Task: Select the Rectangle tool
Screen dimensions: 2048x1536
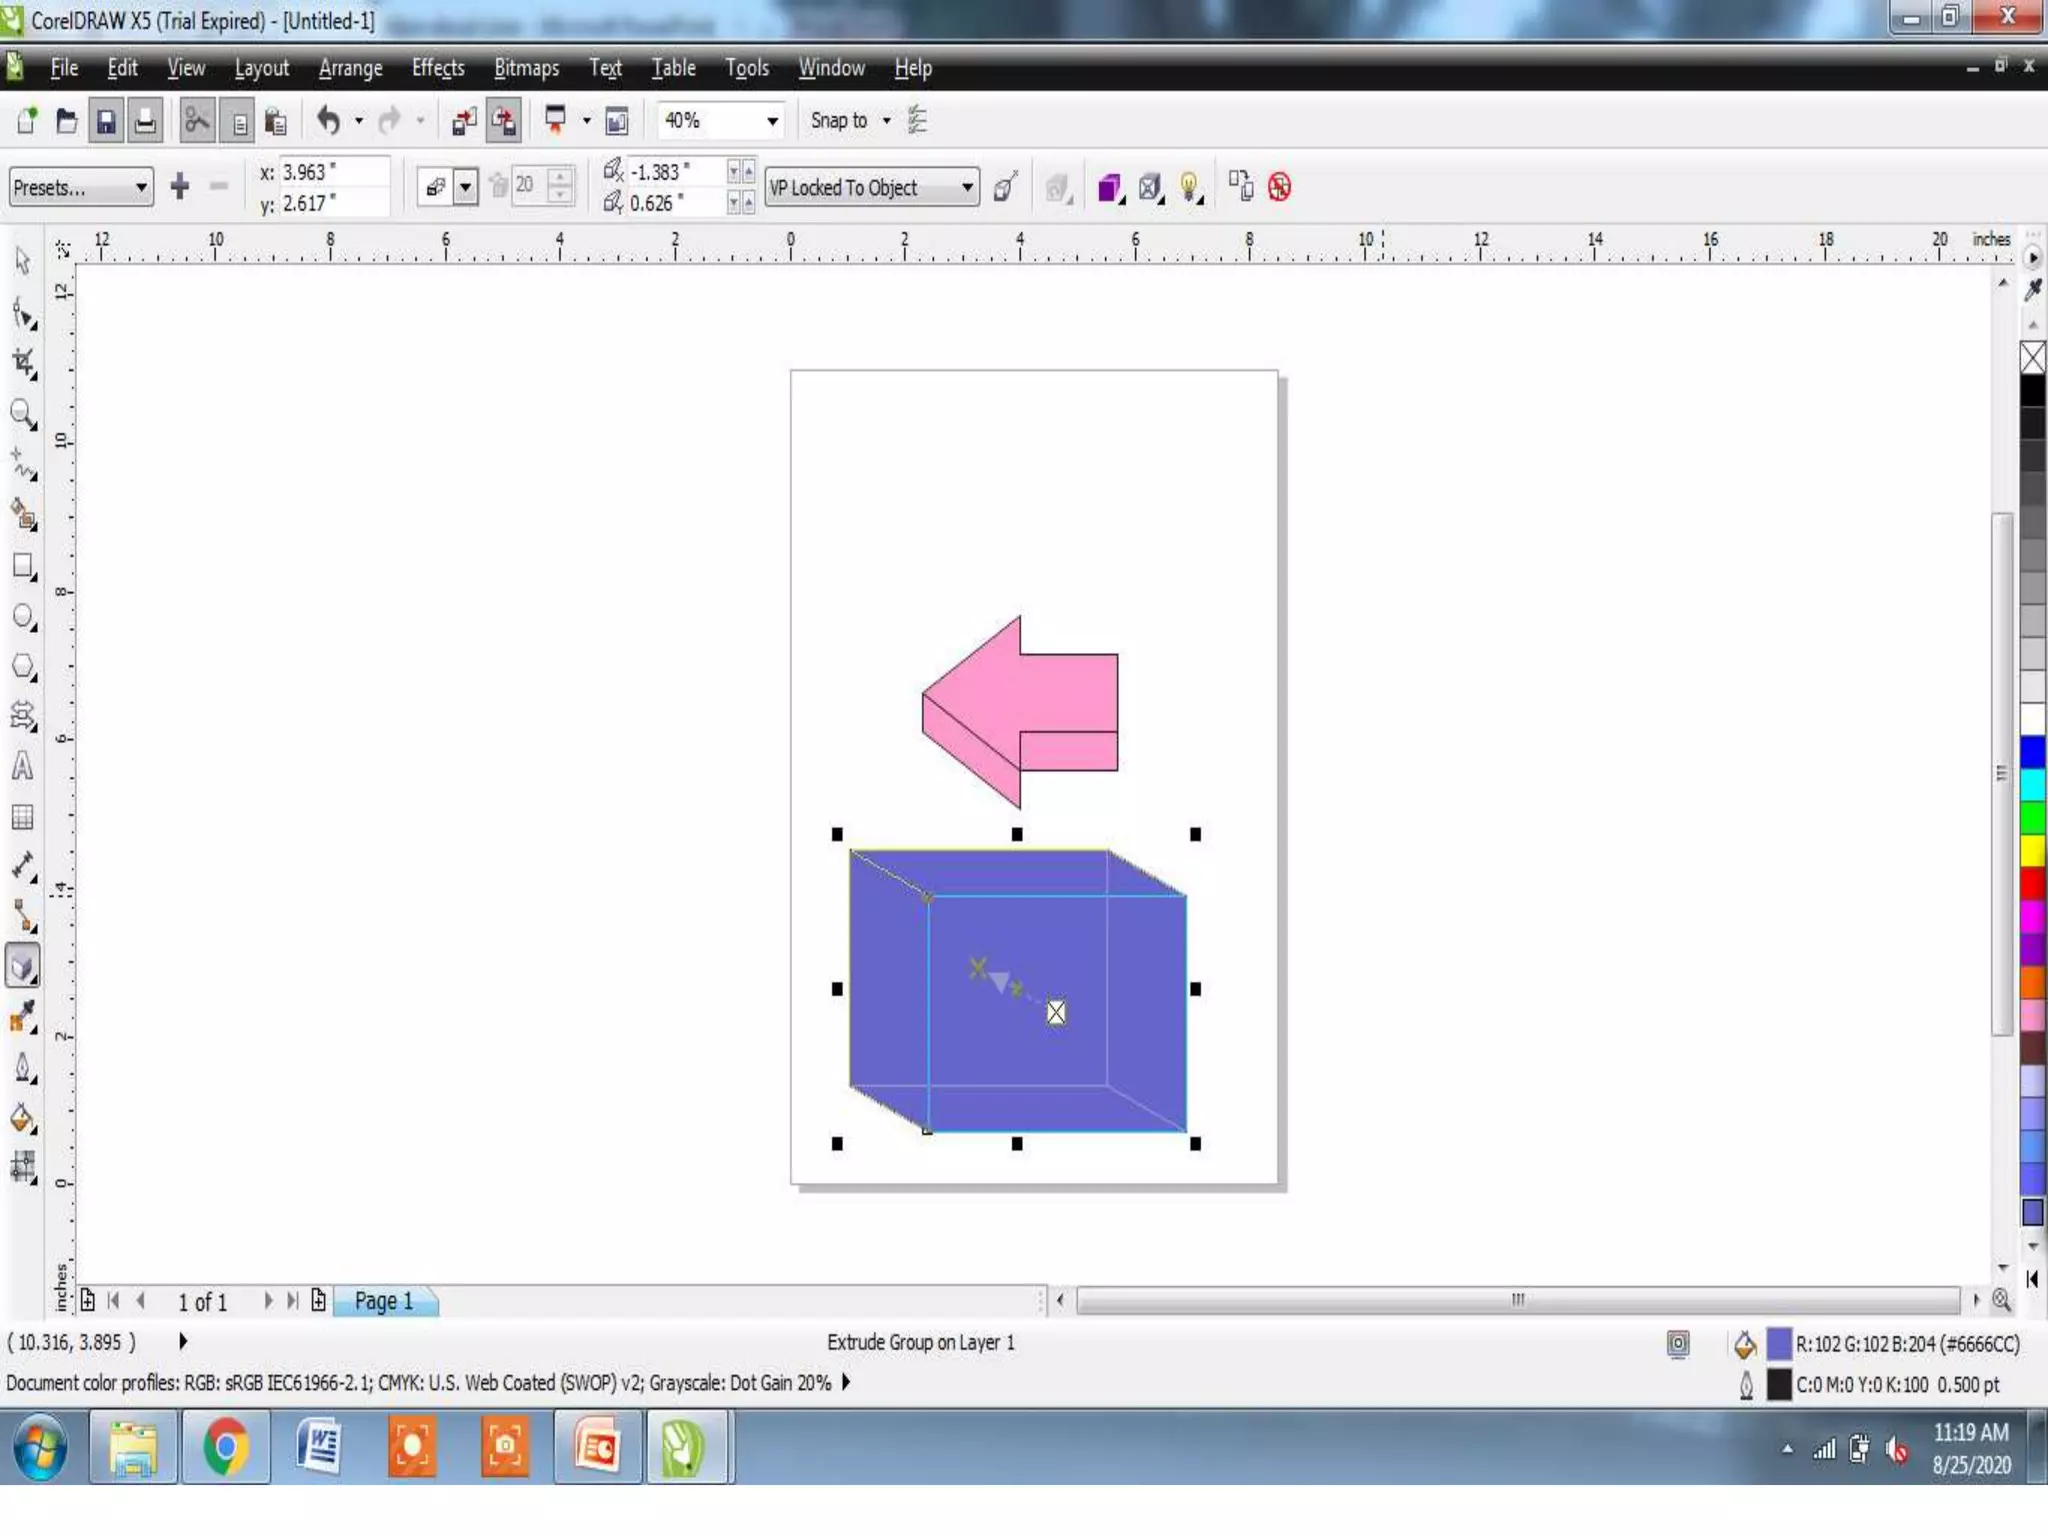Action: (23, 566)
